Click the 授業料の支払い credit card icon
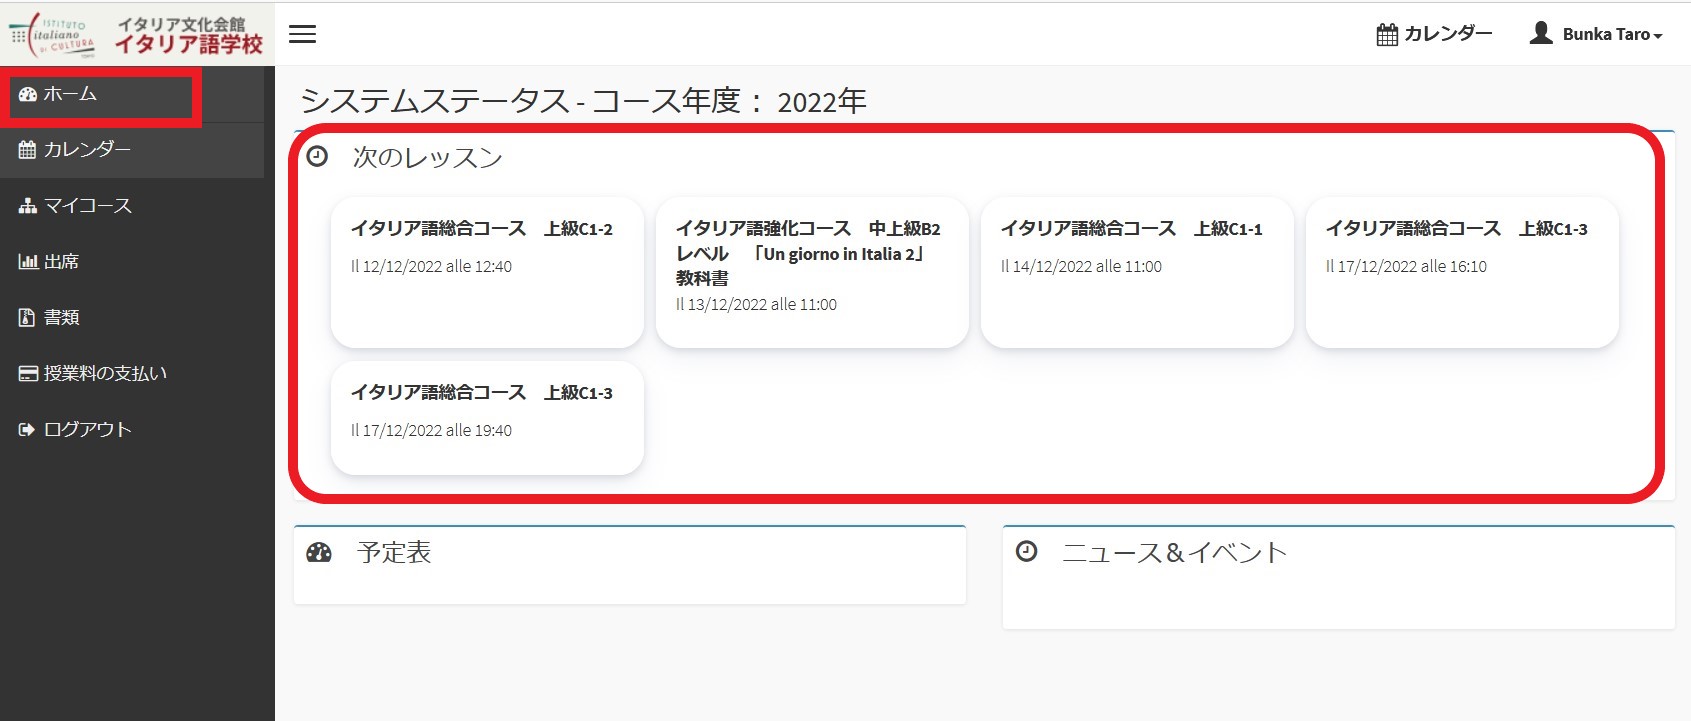The width and height of the screenshot is (1691, 721). click(27, 374)
